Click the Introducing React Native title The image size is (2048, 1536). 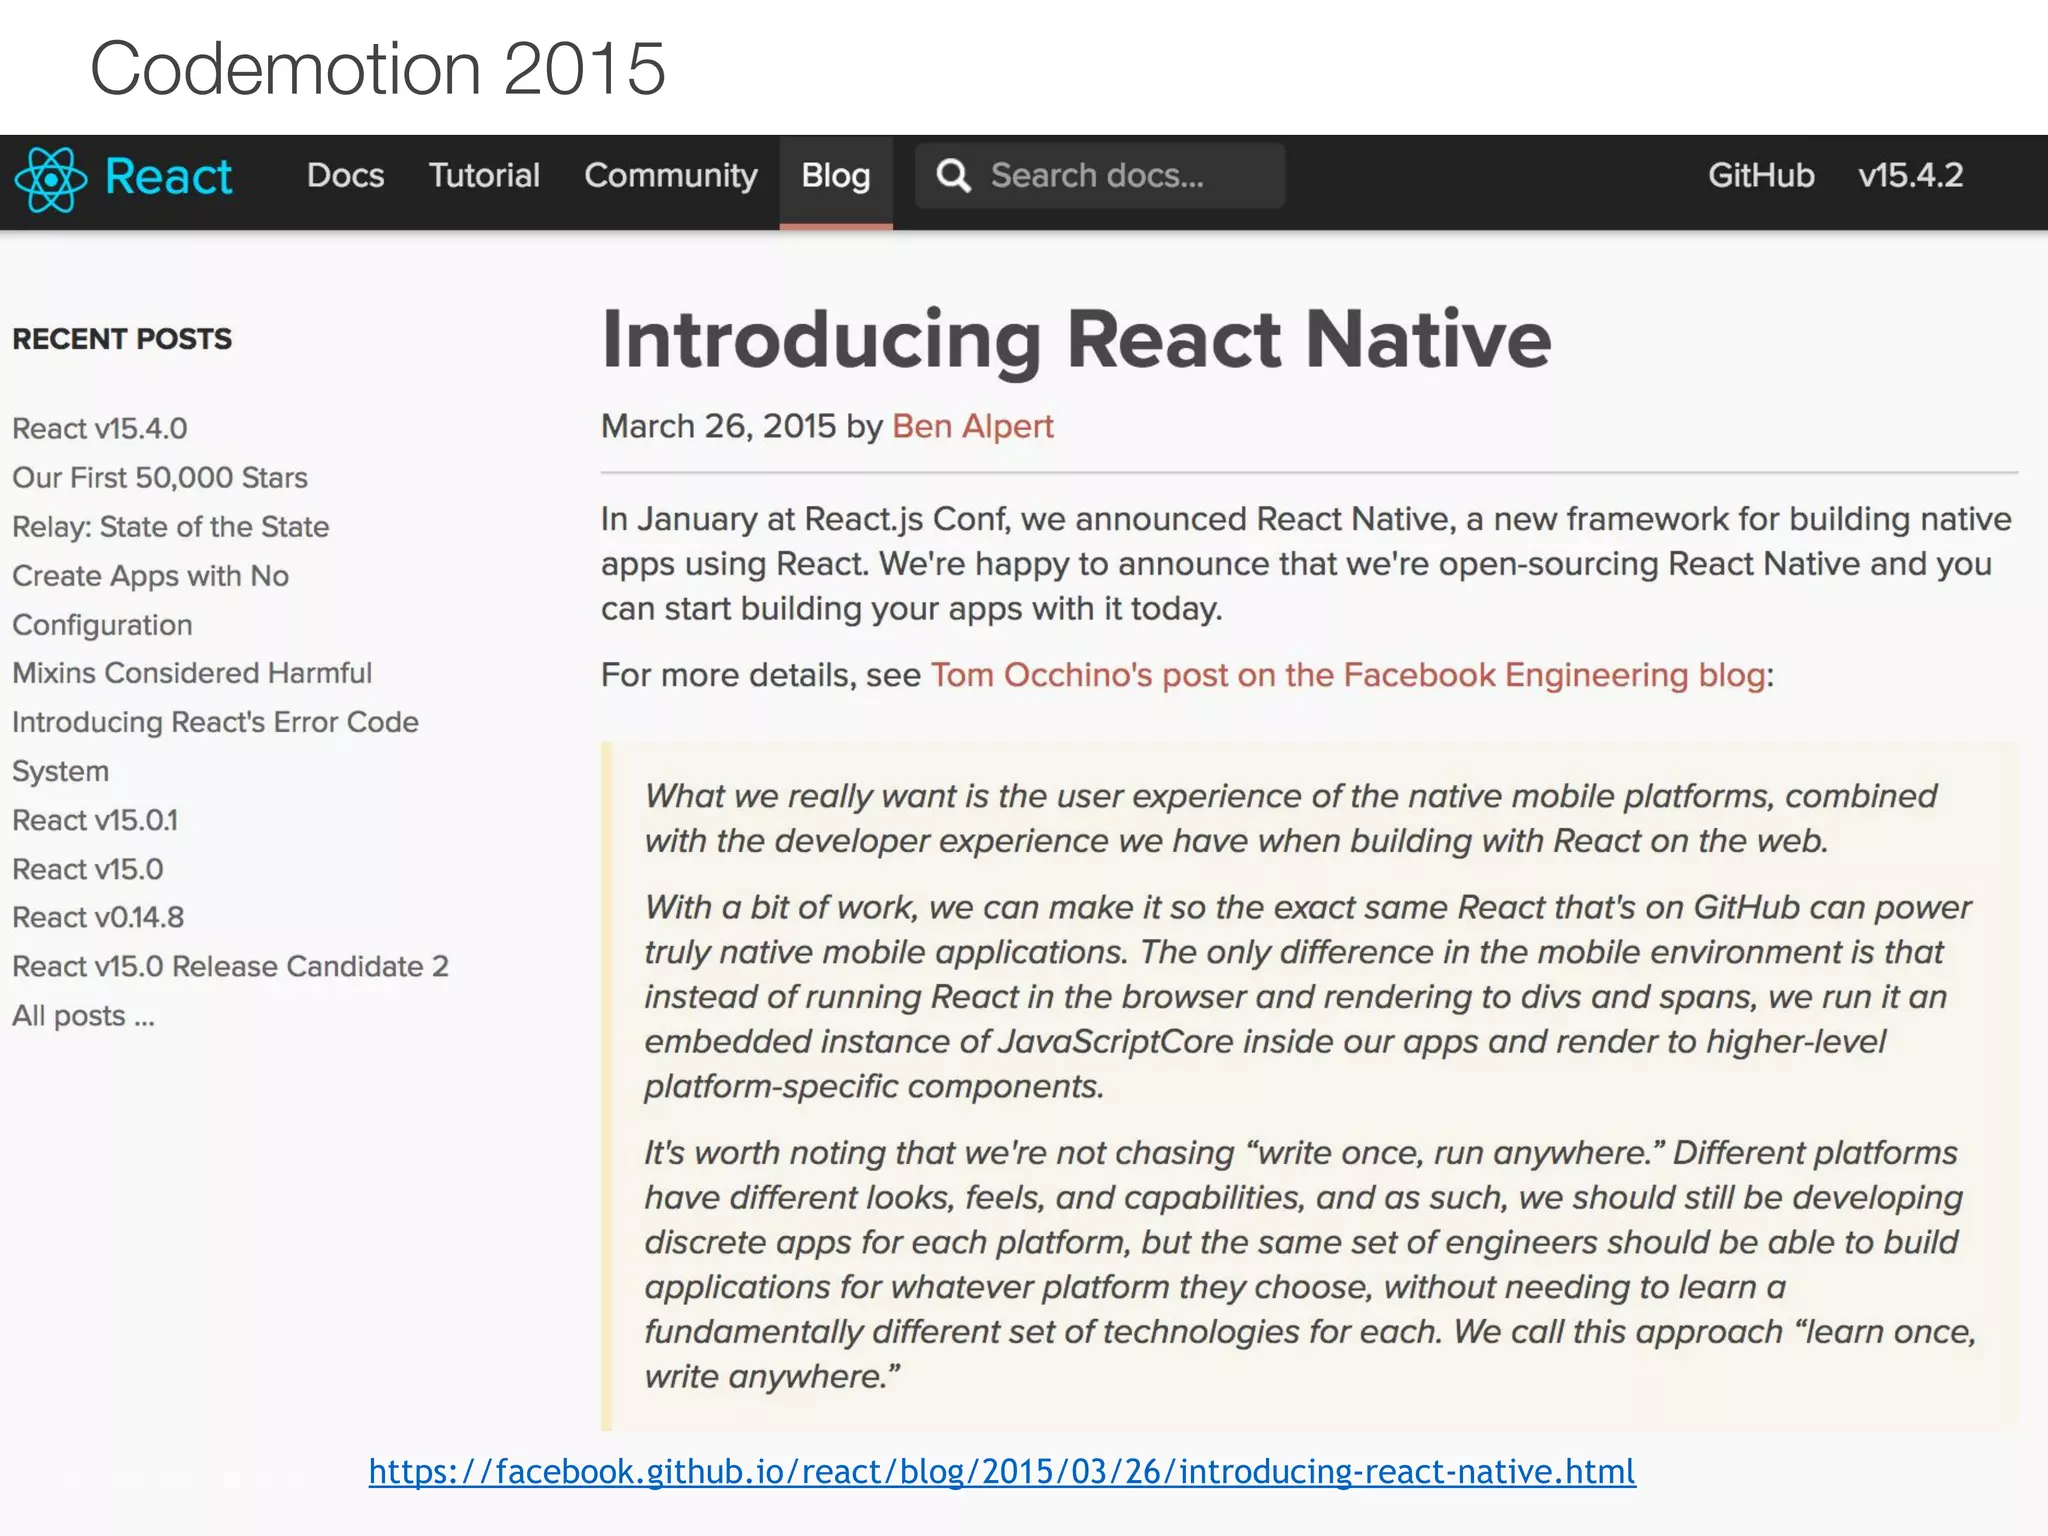1076,341
